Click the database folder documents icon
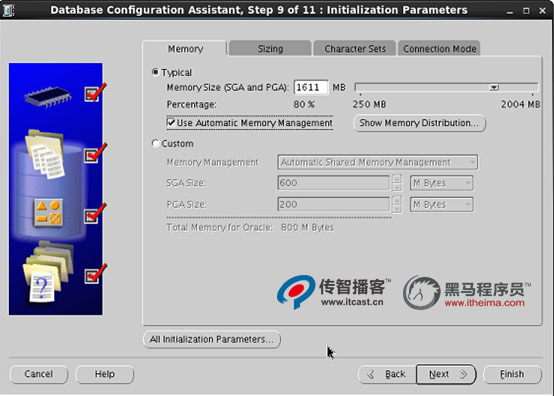554x396 pixels. pos(45,154)
